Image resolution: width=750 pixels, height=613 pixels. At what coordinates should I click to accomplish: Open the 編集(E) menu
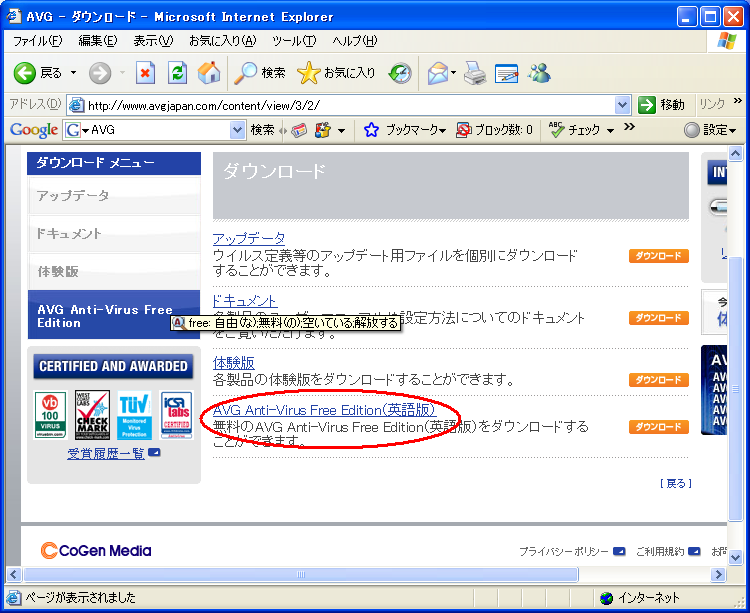click(98, 41)
